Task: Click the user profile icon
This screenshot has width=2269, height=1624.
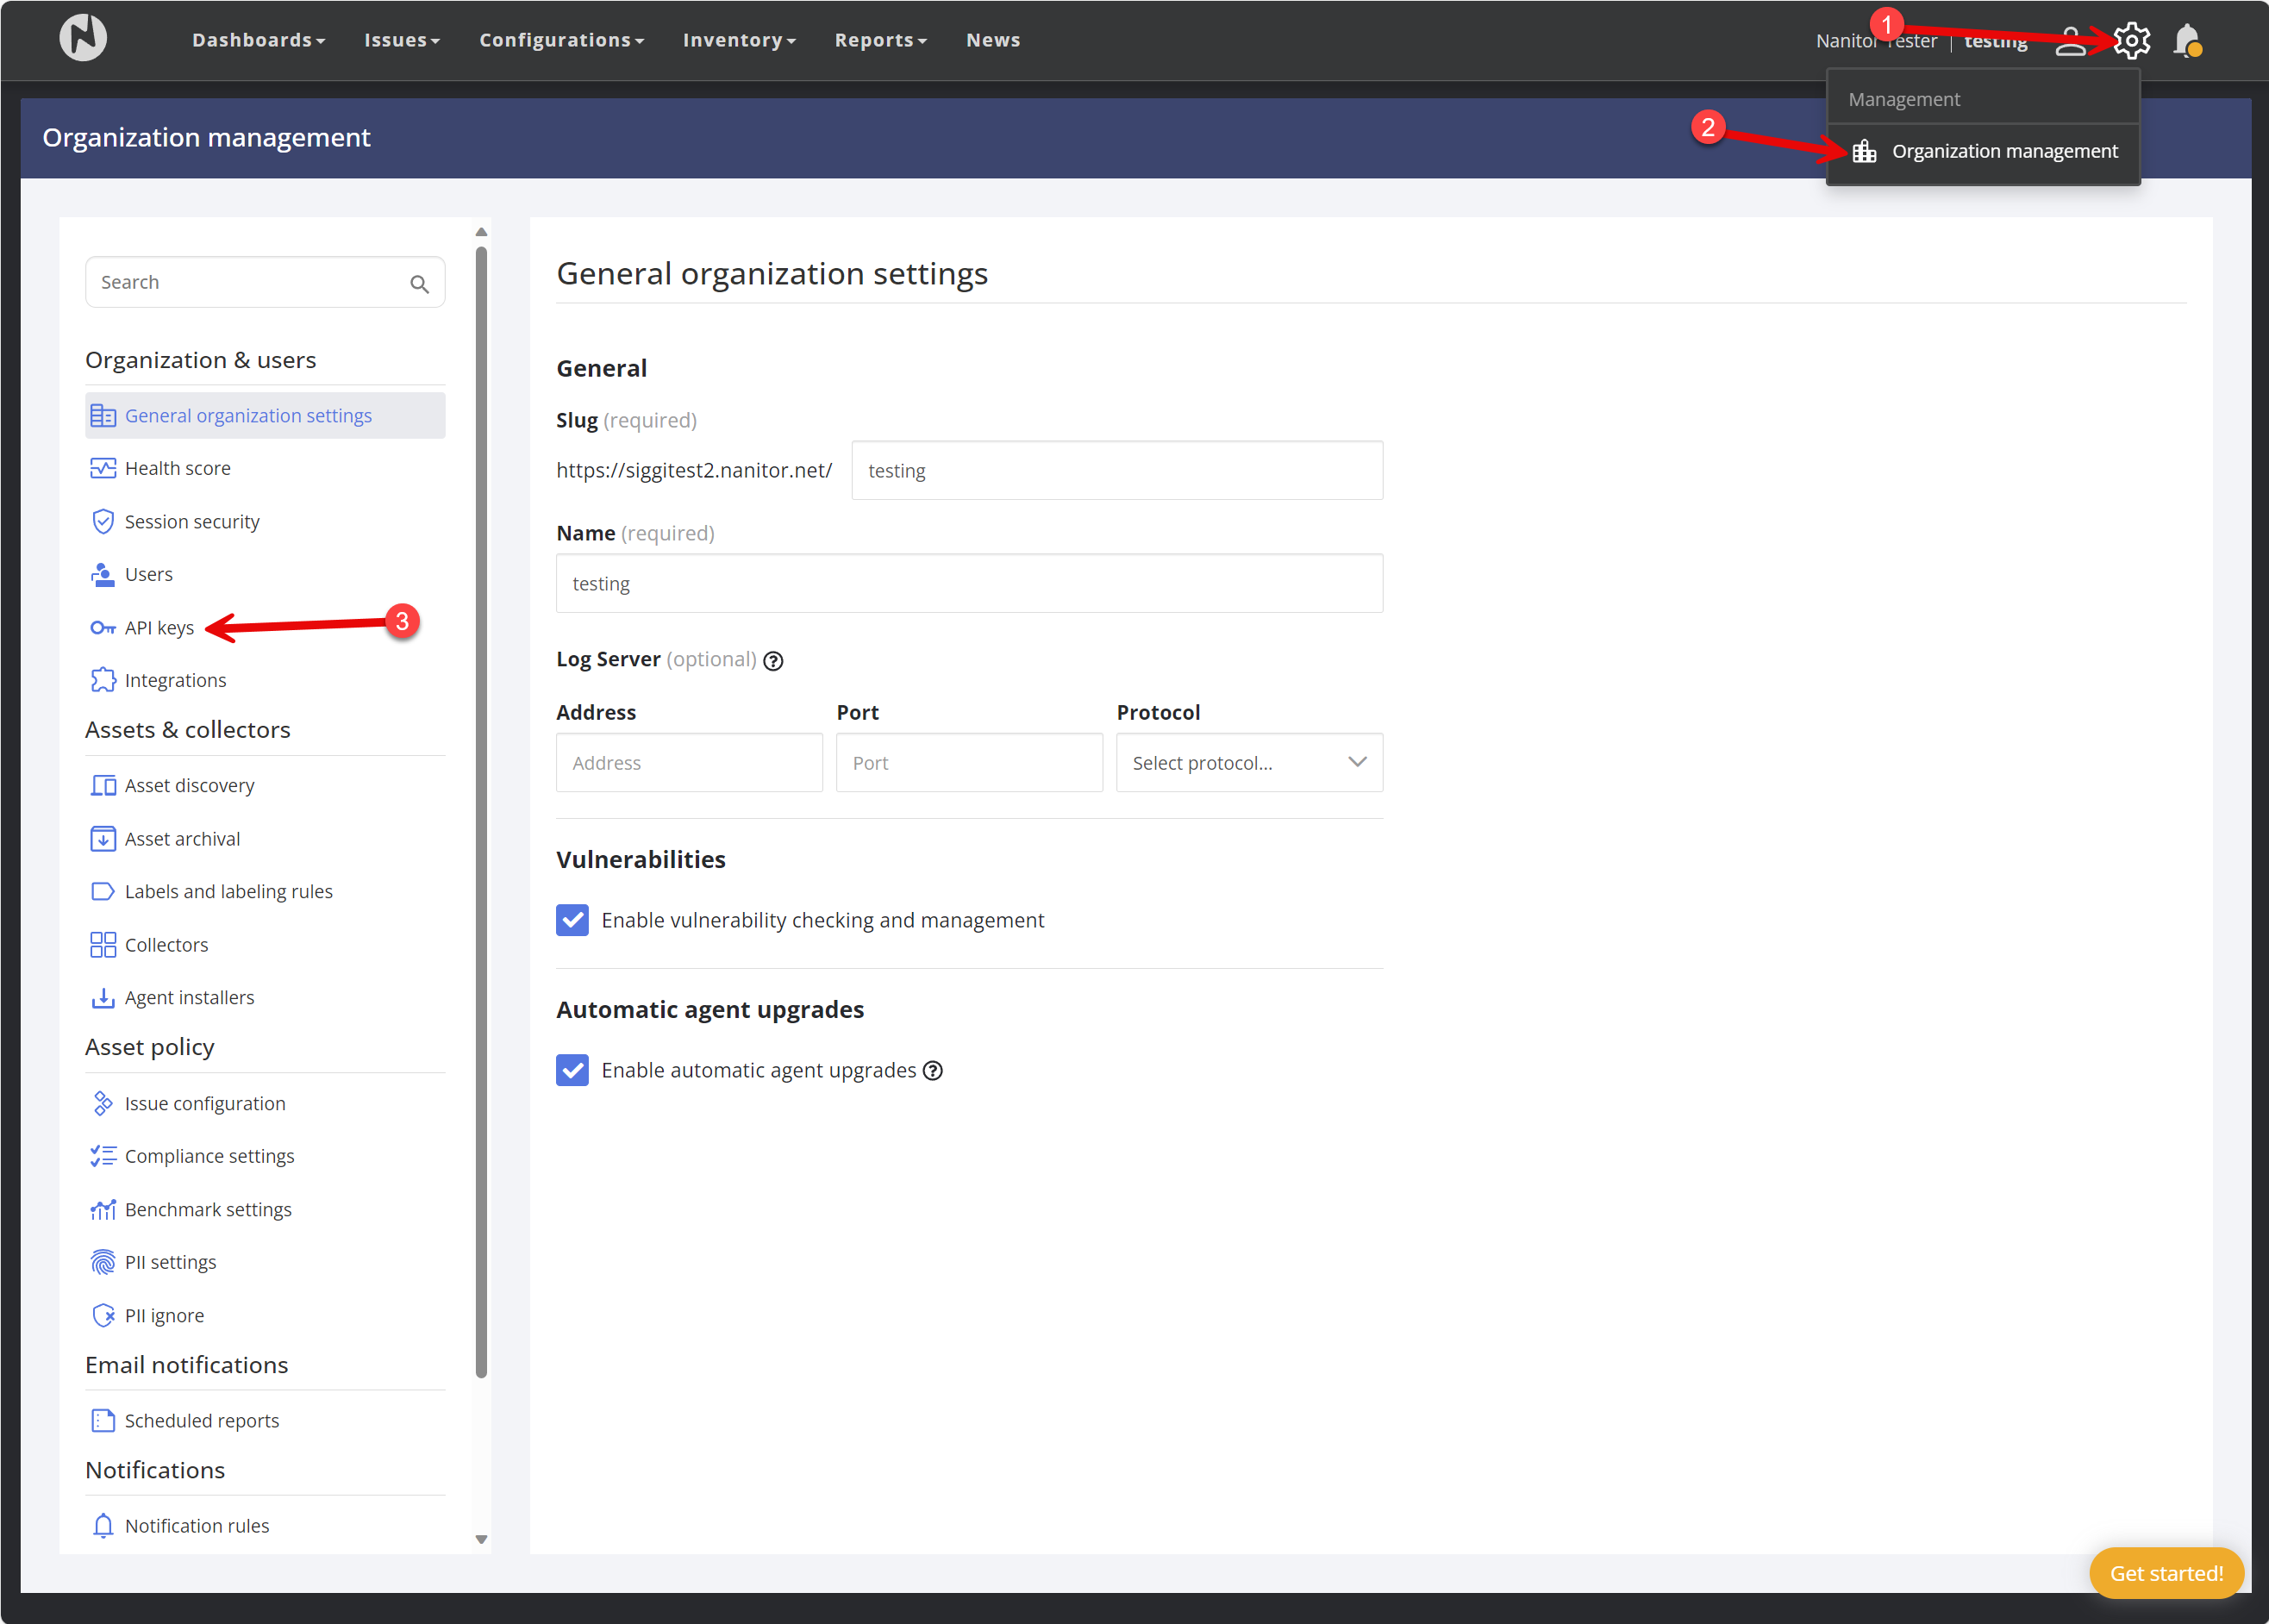Action: (x=2070, y=41)
